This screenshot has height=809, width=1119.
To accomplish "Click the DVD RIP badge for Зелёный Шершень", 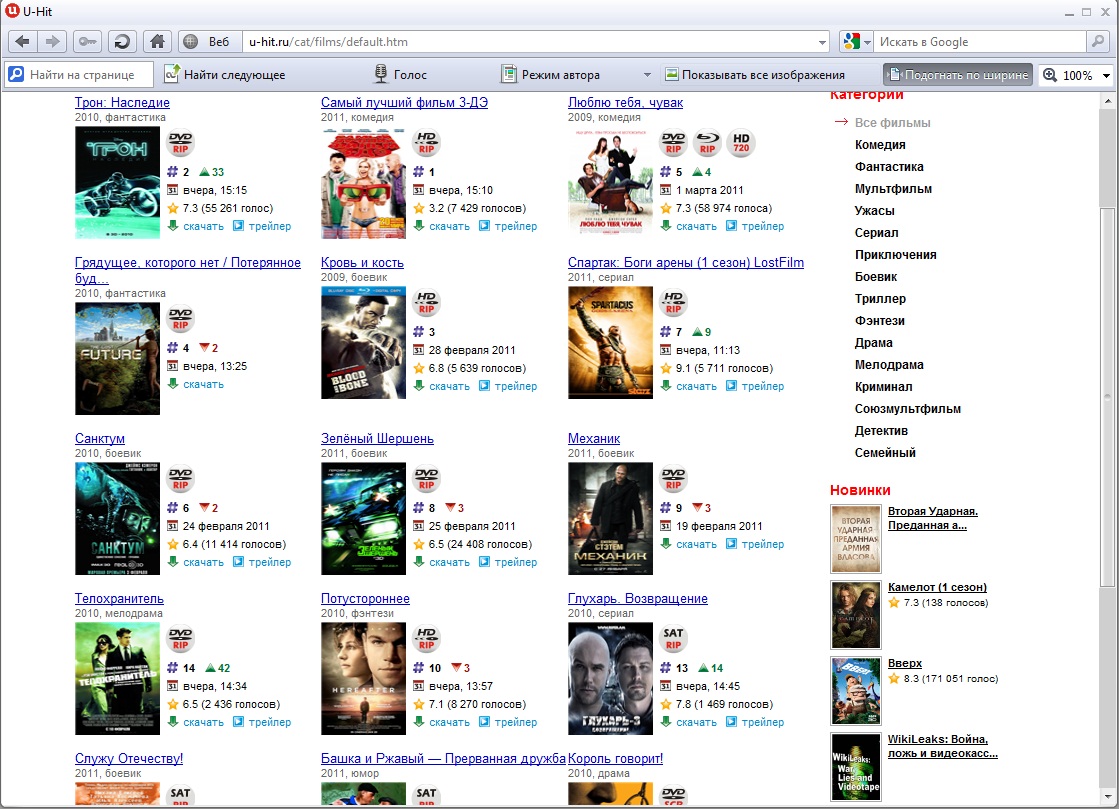I will pos(427,479).
